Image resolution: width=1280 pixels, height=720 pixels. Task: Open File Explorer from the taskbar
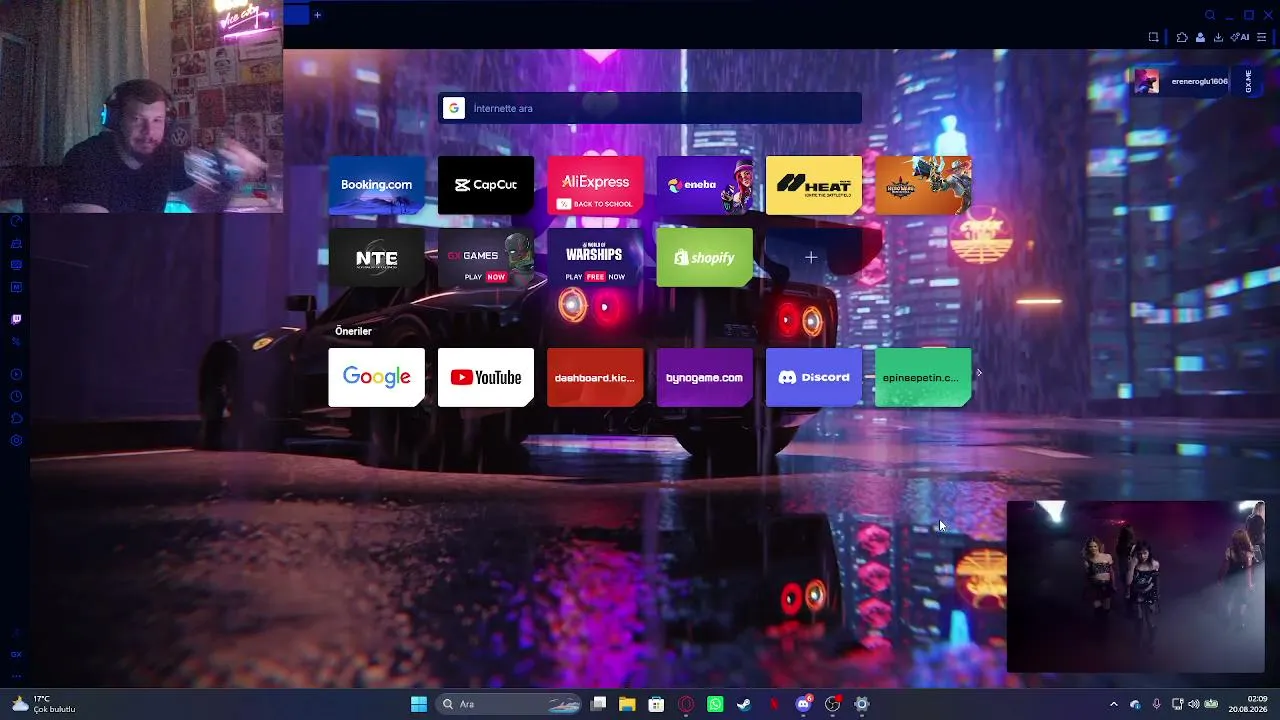click(627, 704)
